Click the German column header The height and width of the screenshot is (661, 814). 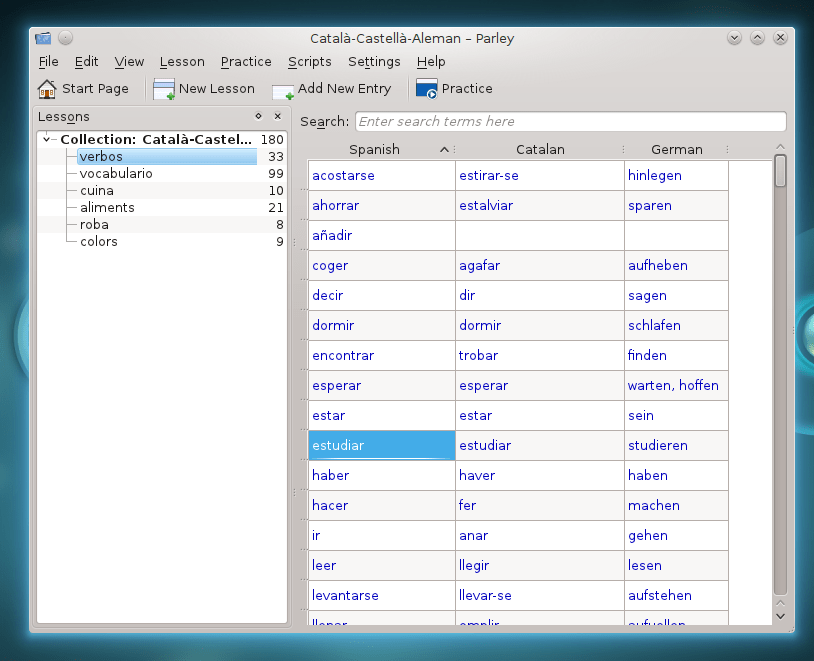(x=677, y=150)
